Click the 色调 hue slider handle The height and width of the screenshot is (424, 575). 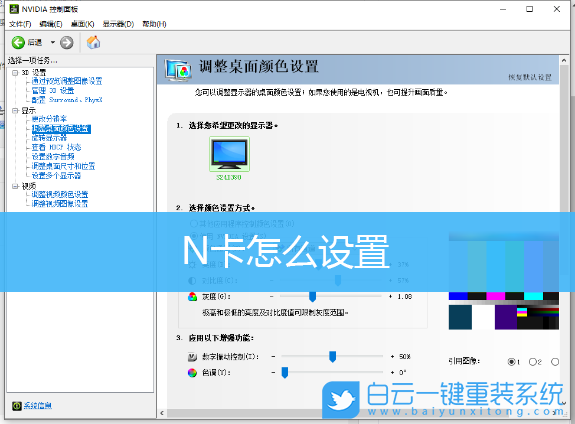(x=285, y=373)
